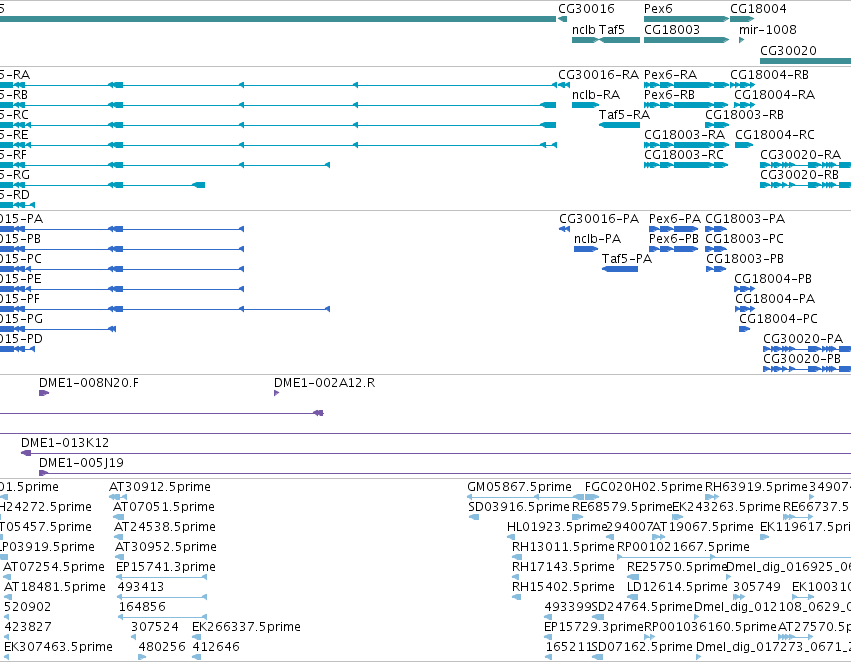Click transcript nclb-RA
Screen dimensions: 851x662
pyautogui.click(x=596, y=95)
